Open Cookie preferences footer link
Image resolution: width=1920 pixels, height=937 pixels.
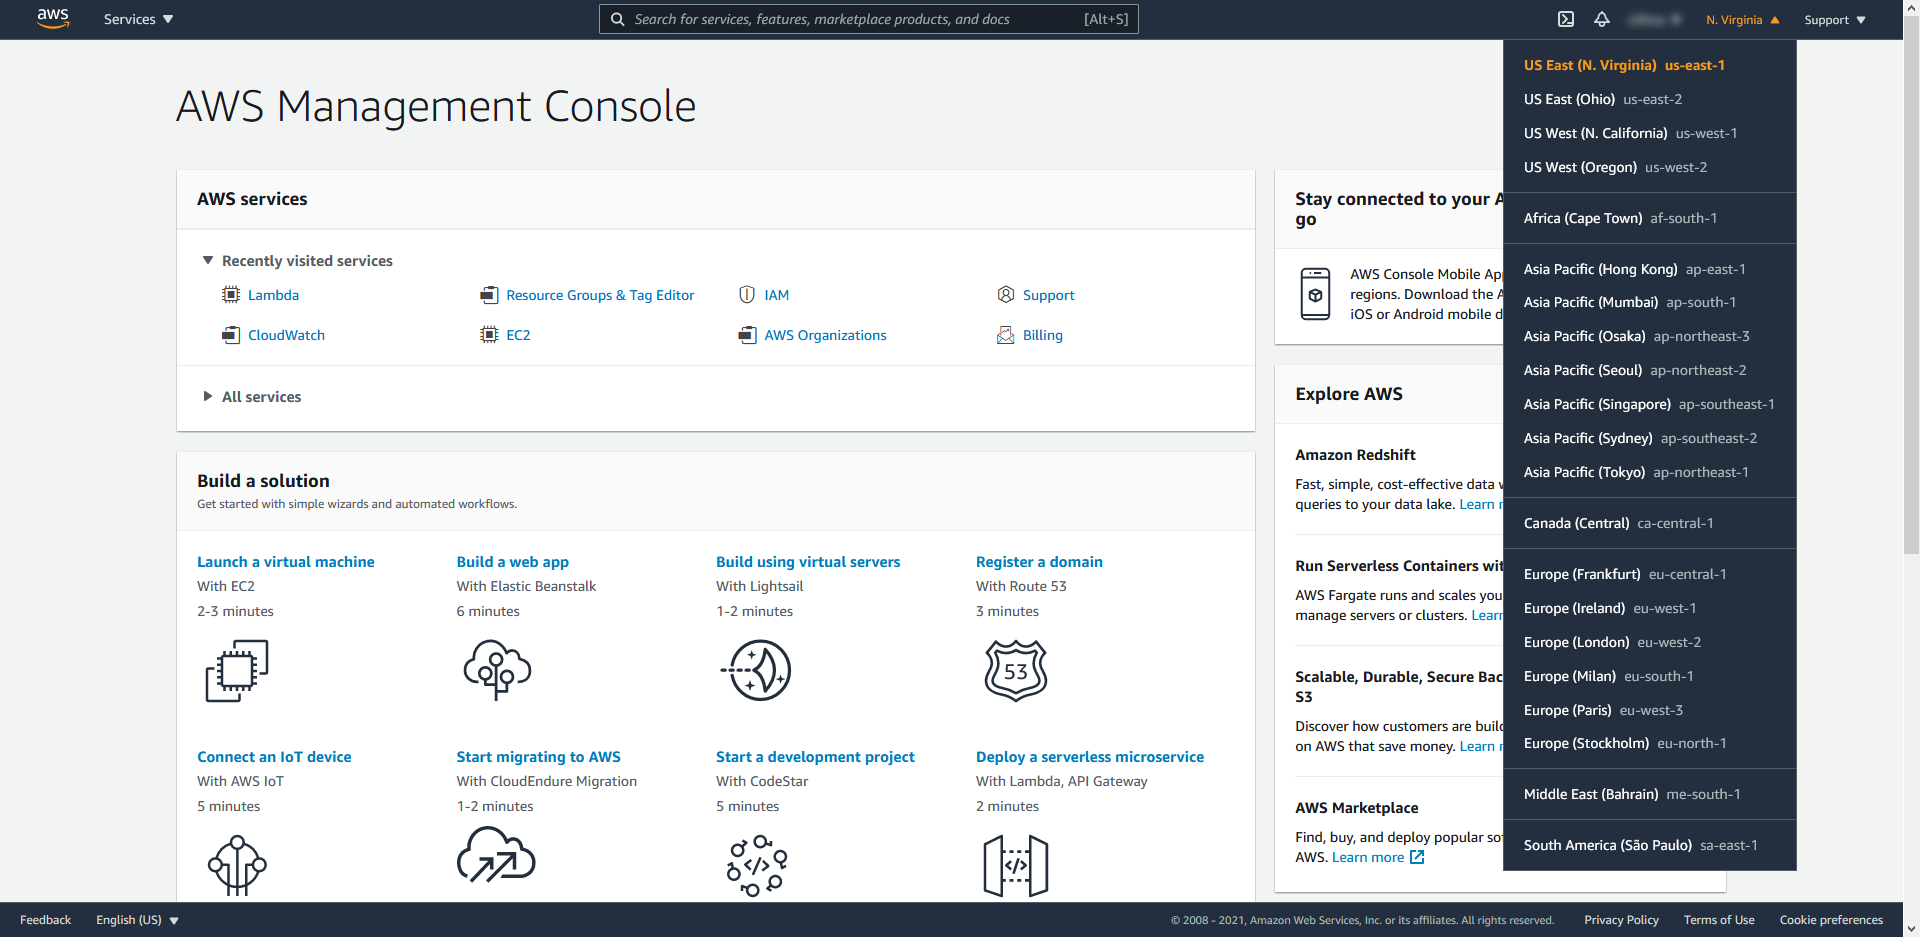1831,920
